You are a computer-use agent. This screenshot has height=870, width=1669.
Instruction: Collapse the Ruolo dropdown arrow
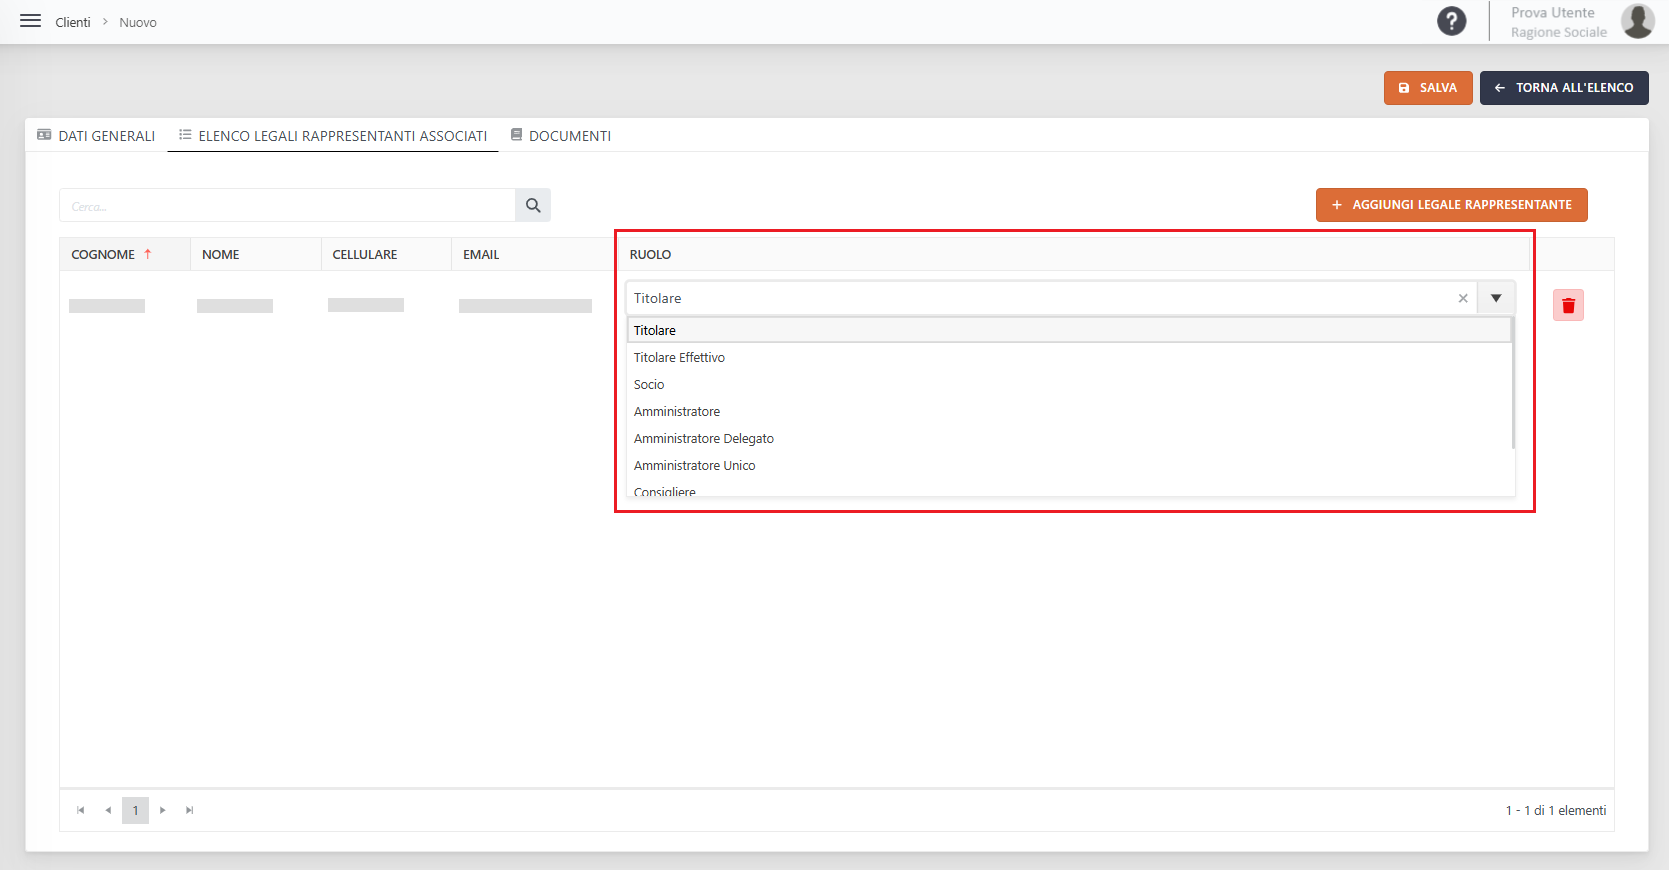point(1496,298)
